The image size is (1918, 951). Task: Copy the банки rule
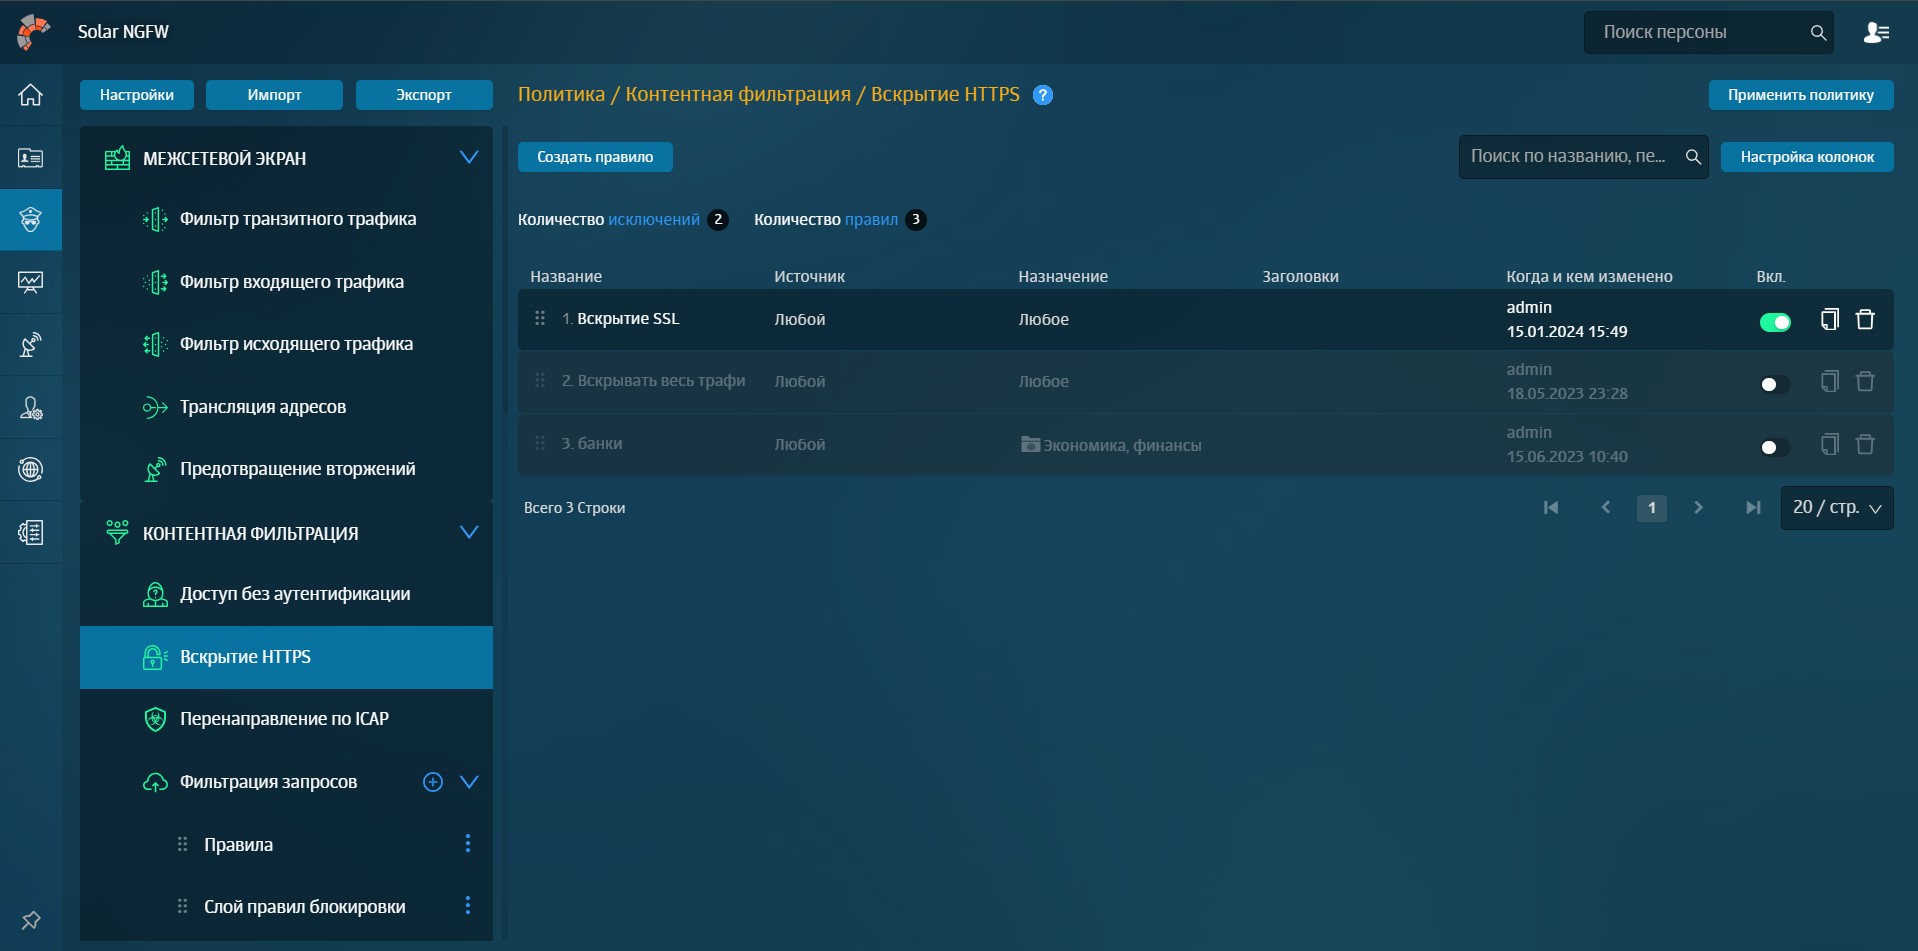pos(1830,444)
